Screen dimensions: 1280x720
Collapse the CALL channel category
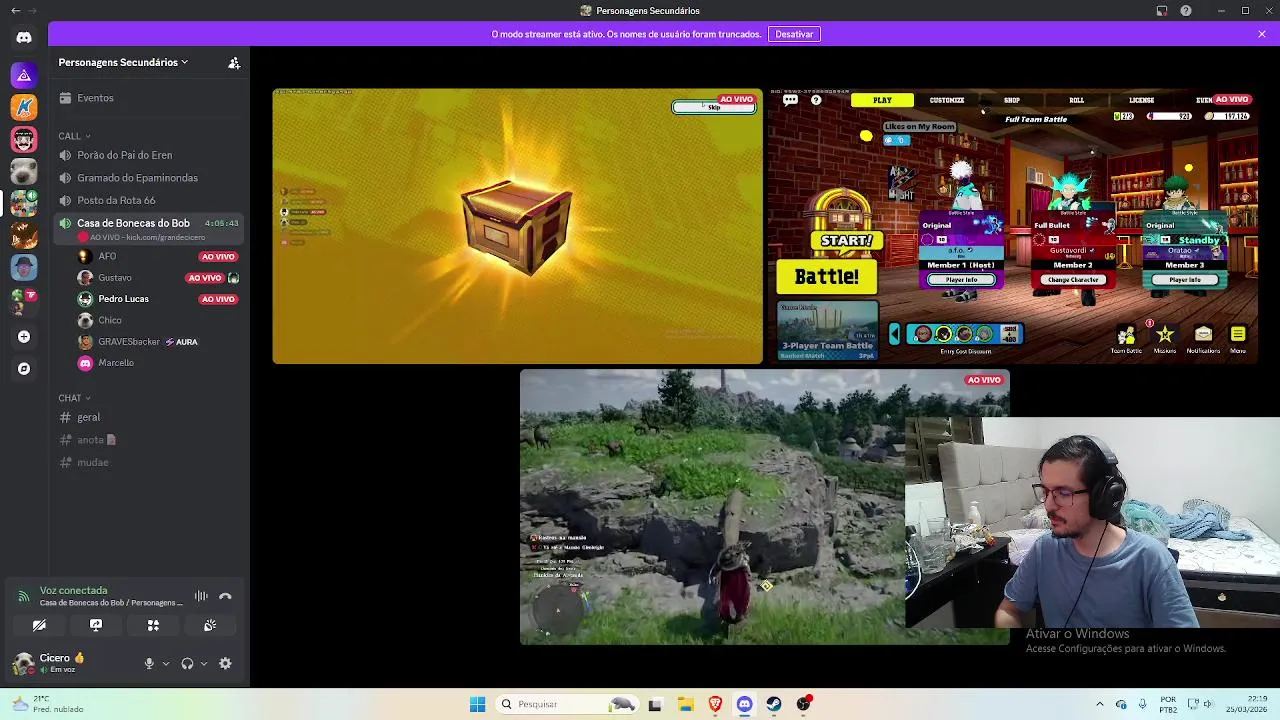tap(74, 136)
